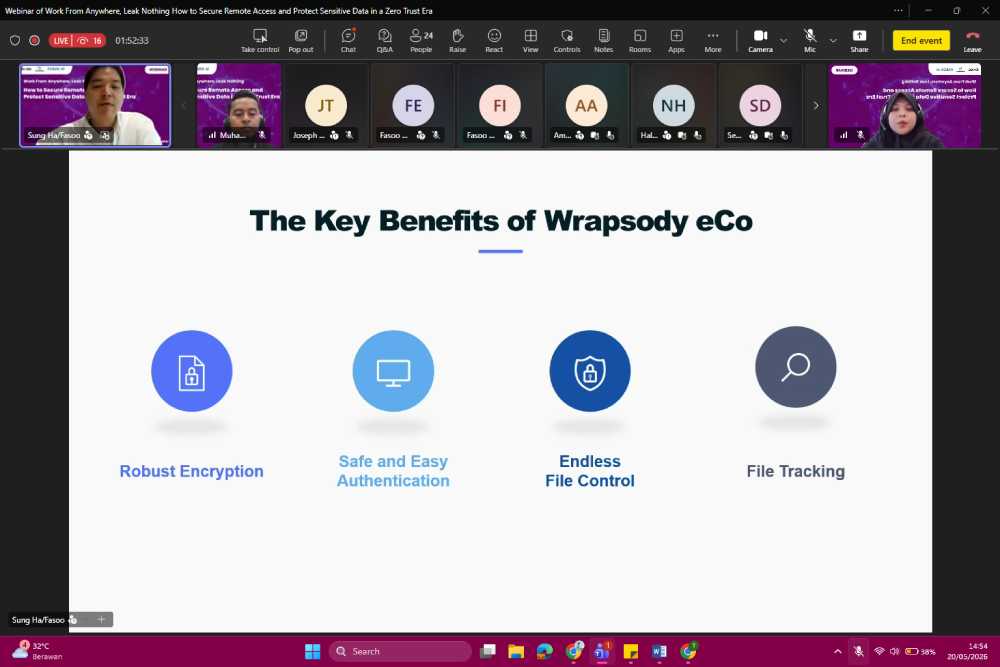Select AA participant tile
The width and height of the screenshot is (1000, 667).
[586, 105]
